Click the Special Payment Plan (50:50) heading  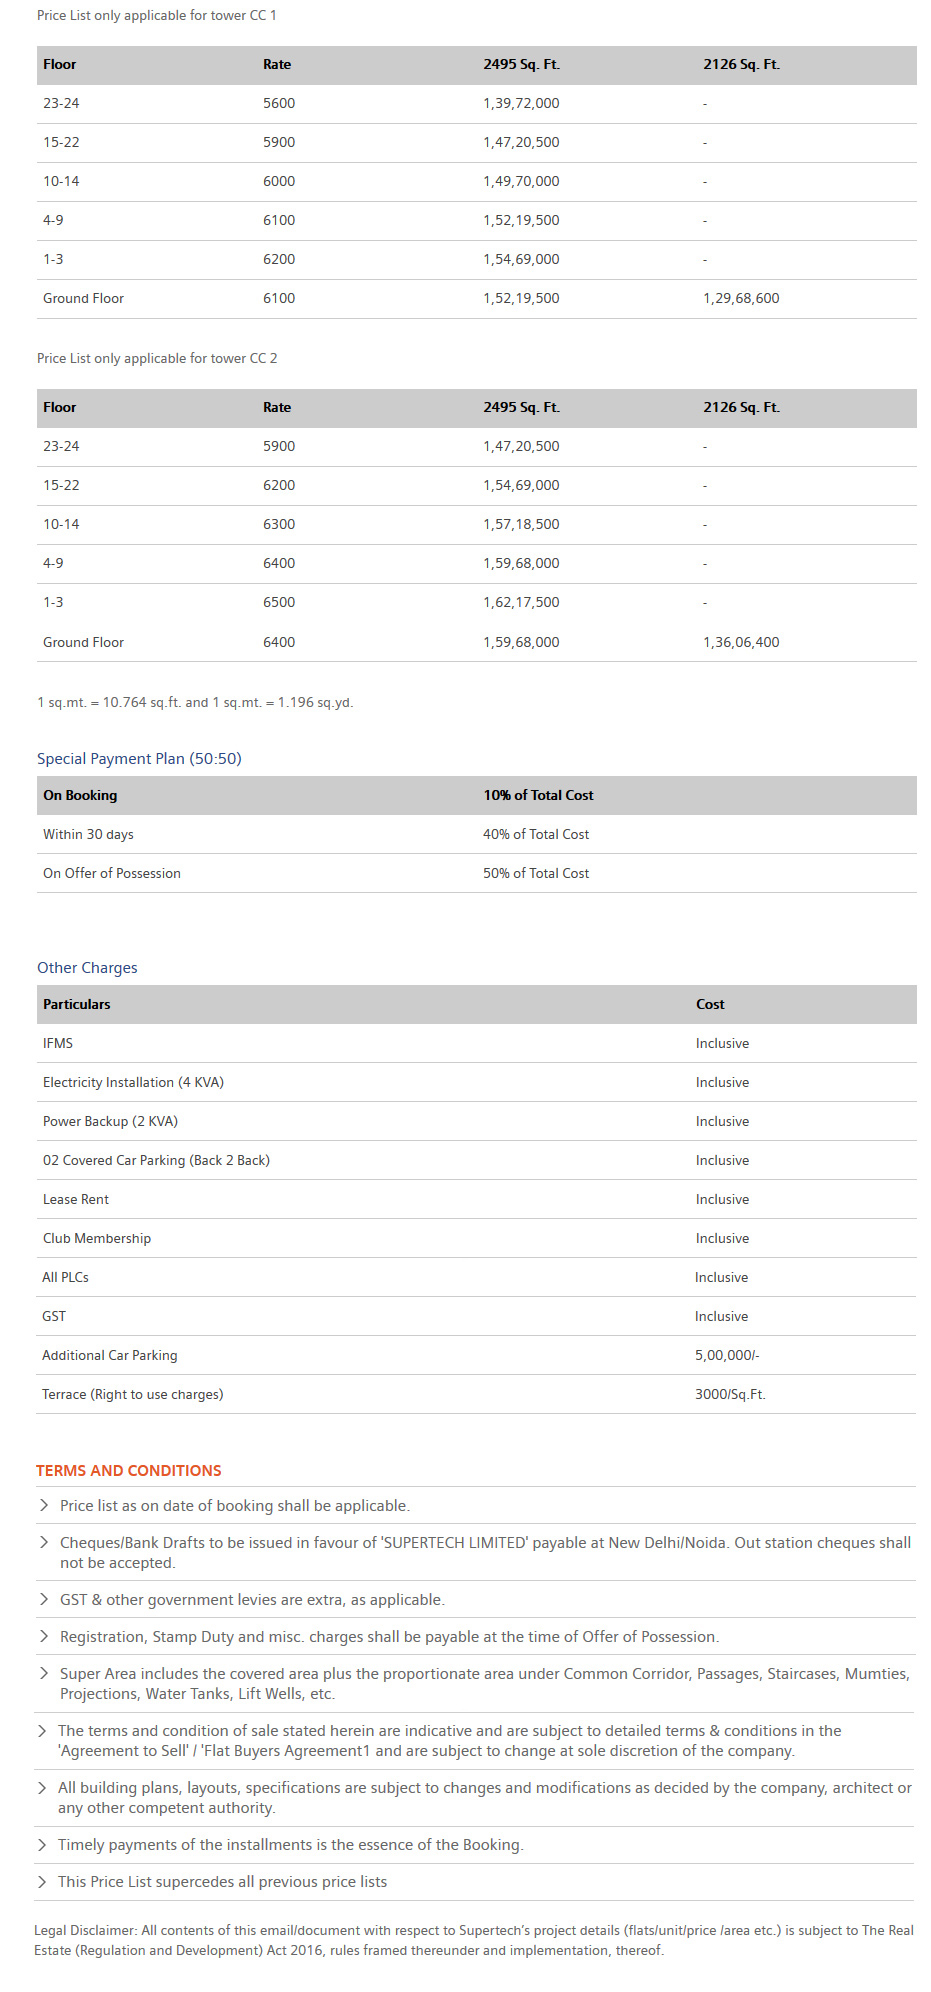click(x=139, y=758)
